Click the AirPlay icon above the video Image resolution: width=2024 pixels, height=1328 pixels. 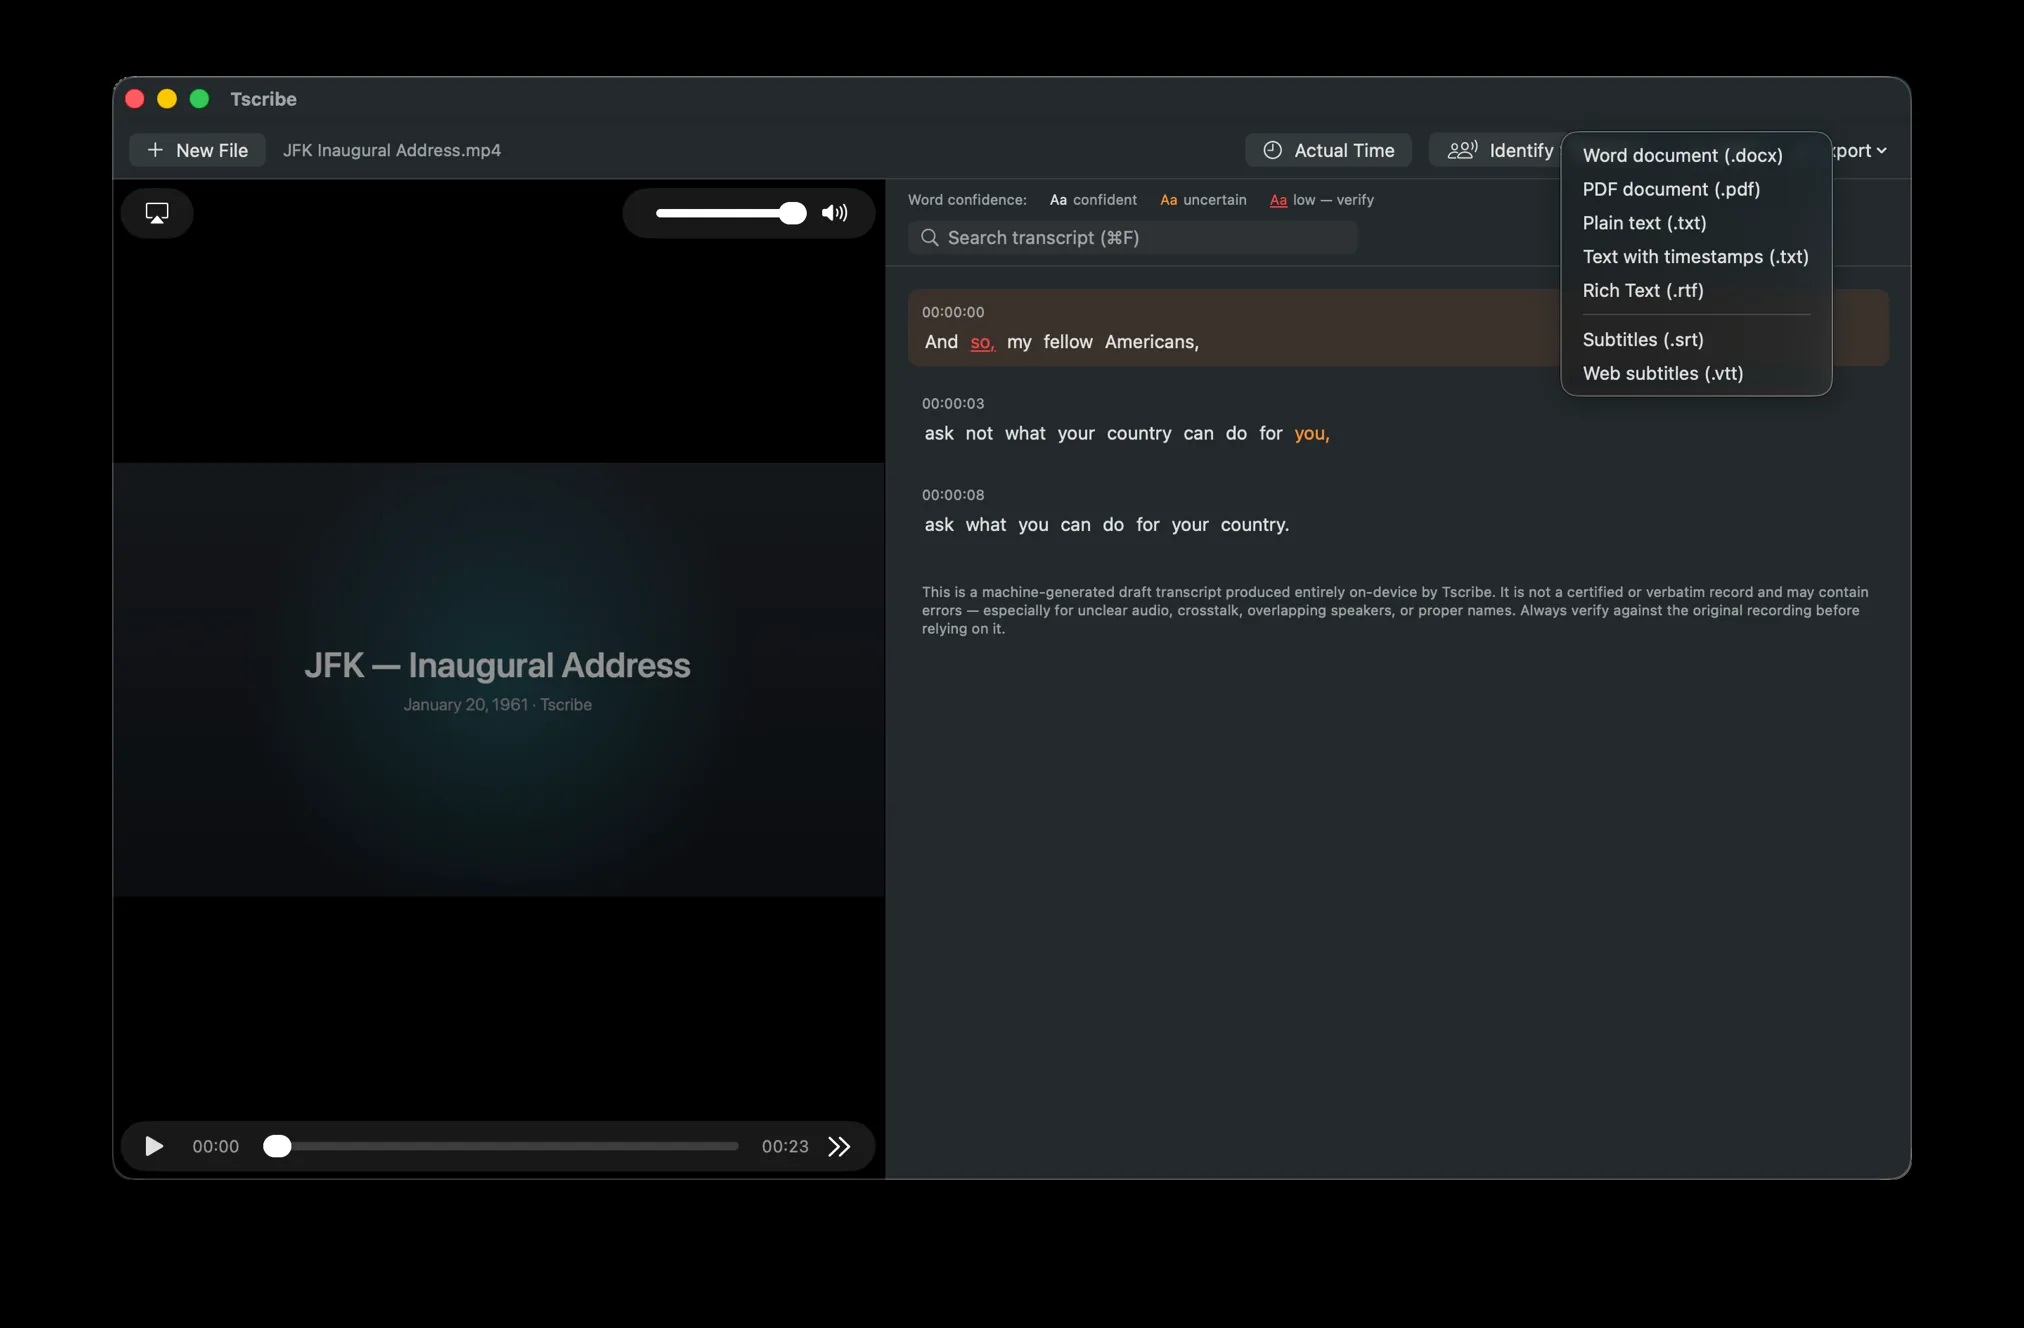[x=157, y=213]
